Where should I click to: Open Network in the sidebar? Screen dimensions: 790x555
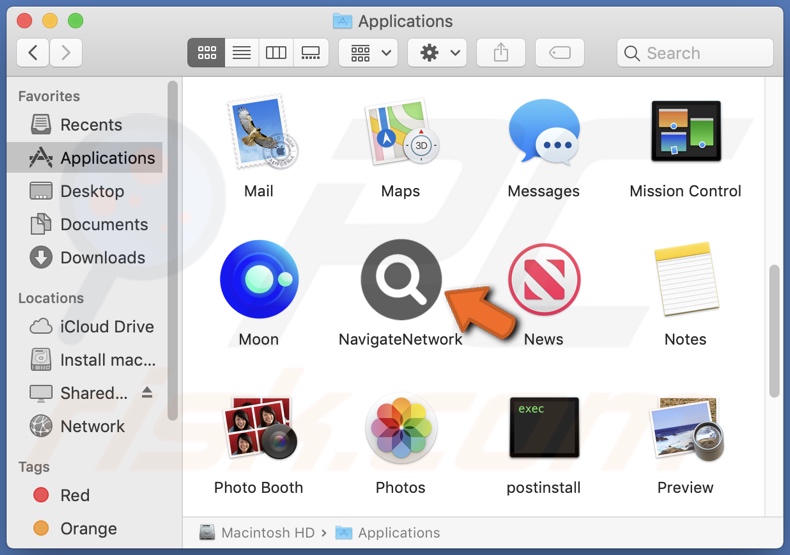tap(86, 426)
